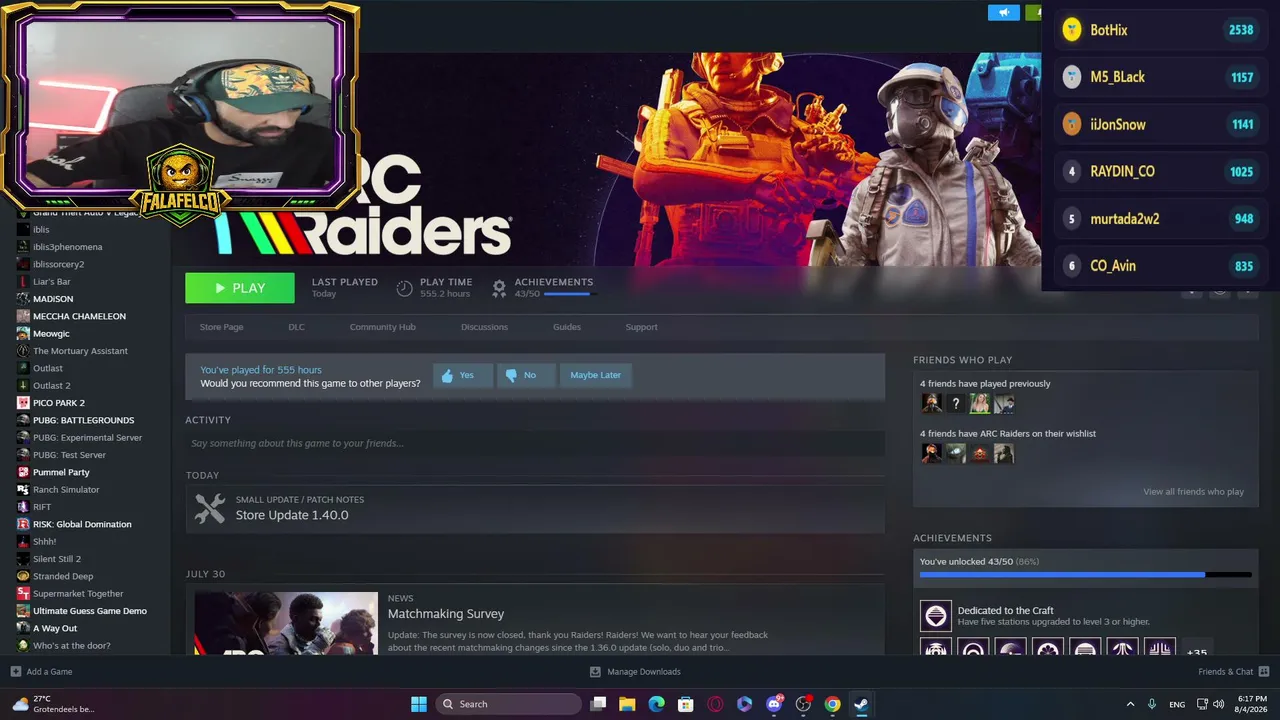Click the achievements progress bar

1085,575
